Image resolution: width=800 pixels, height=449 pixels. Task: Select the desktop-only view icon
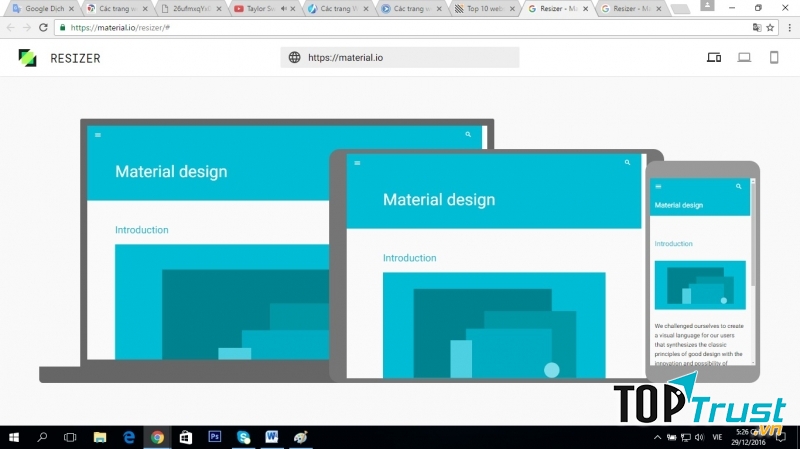point(744,58)
